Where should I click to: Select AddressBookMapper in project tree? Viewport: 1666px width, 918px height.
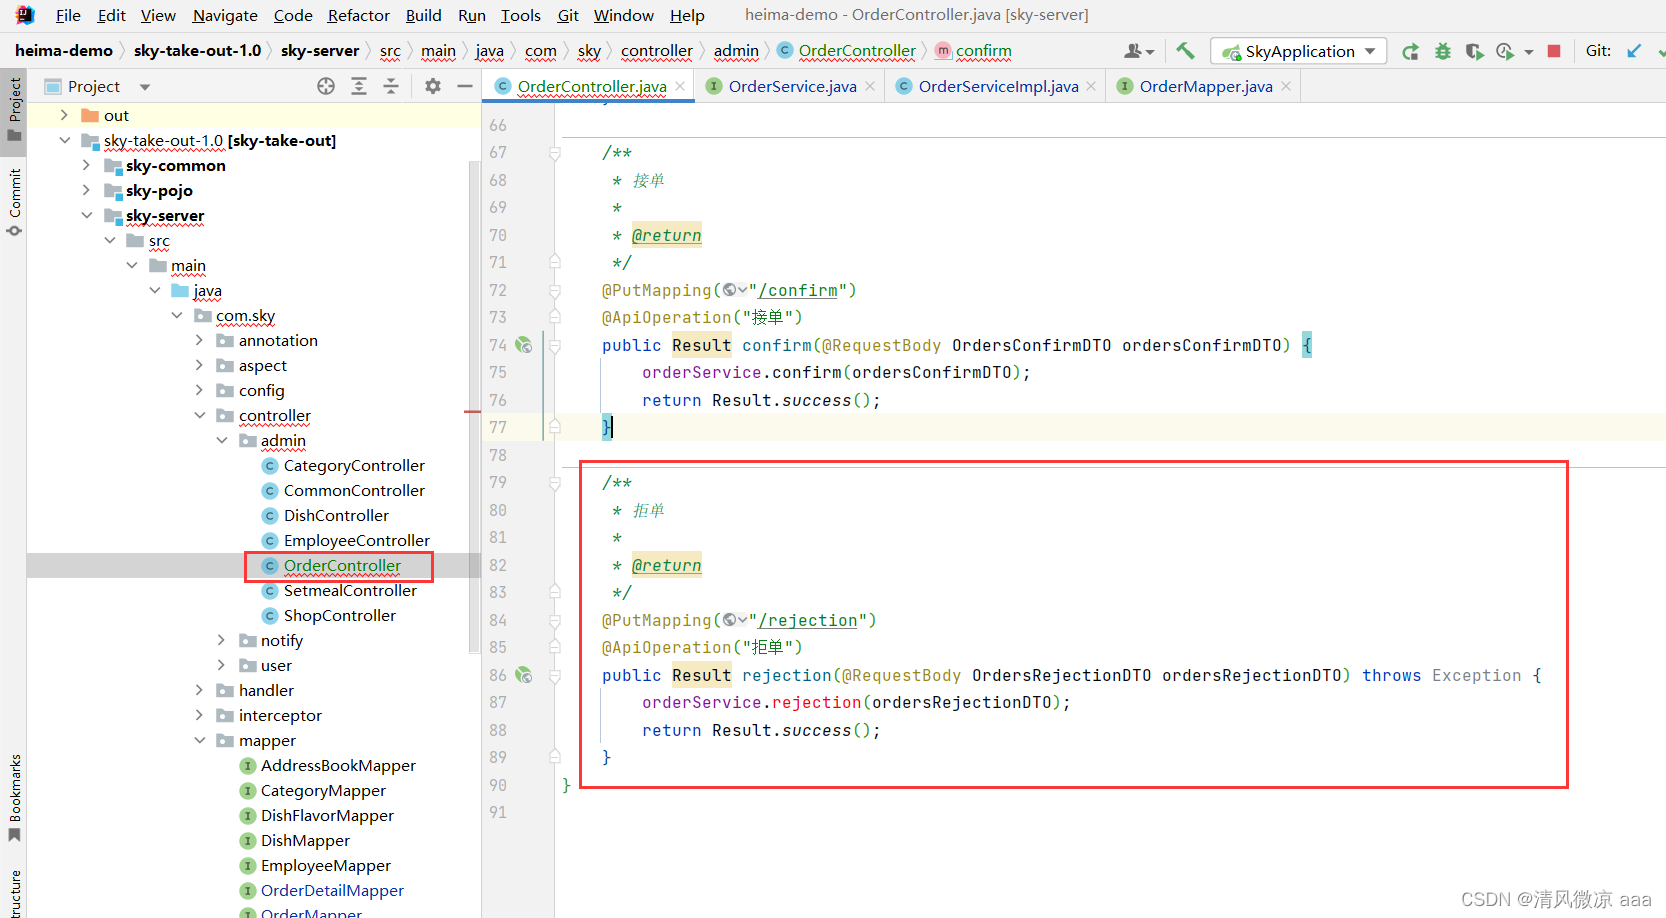click(x=338, y=765)
